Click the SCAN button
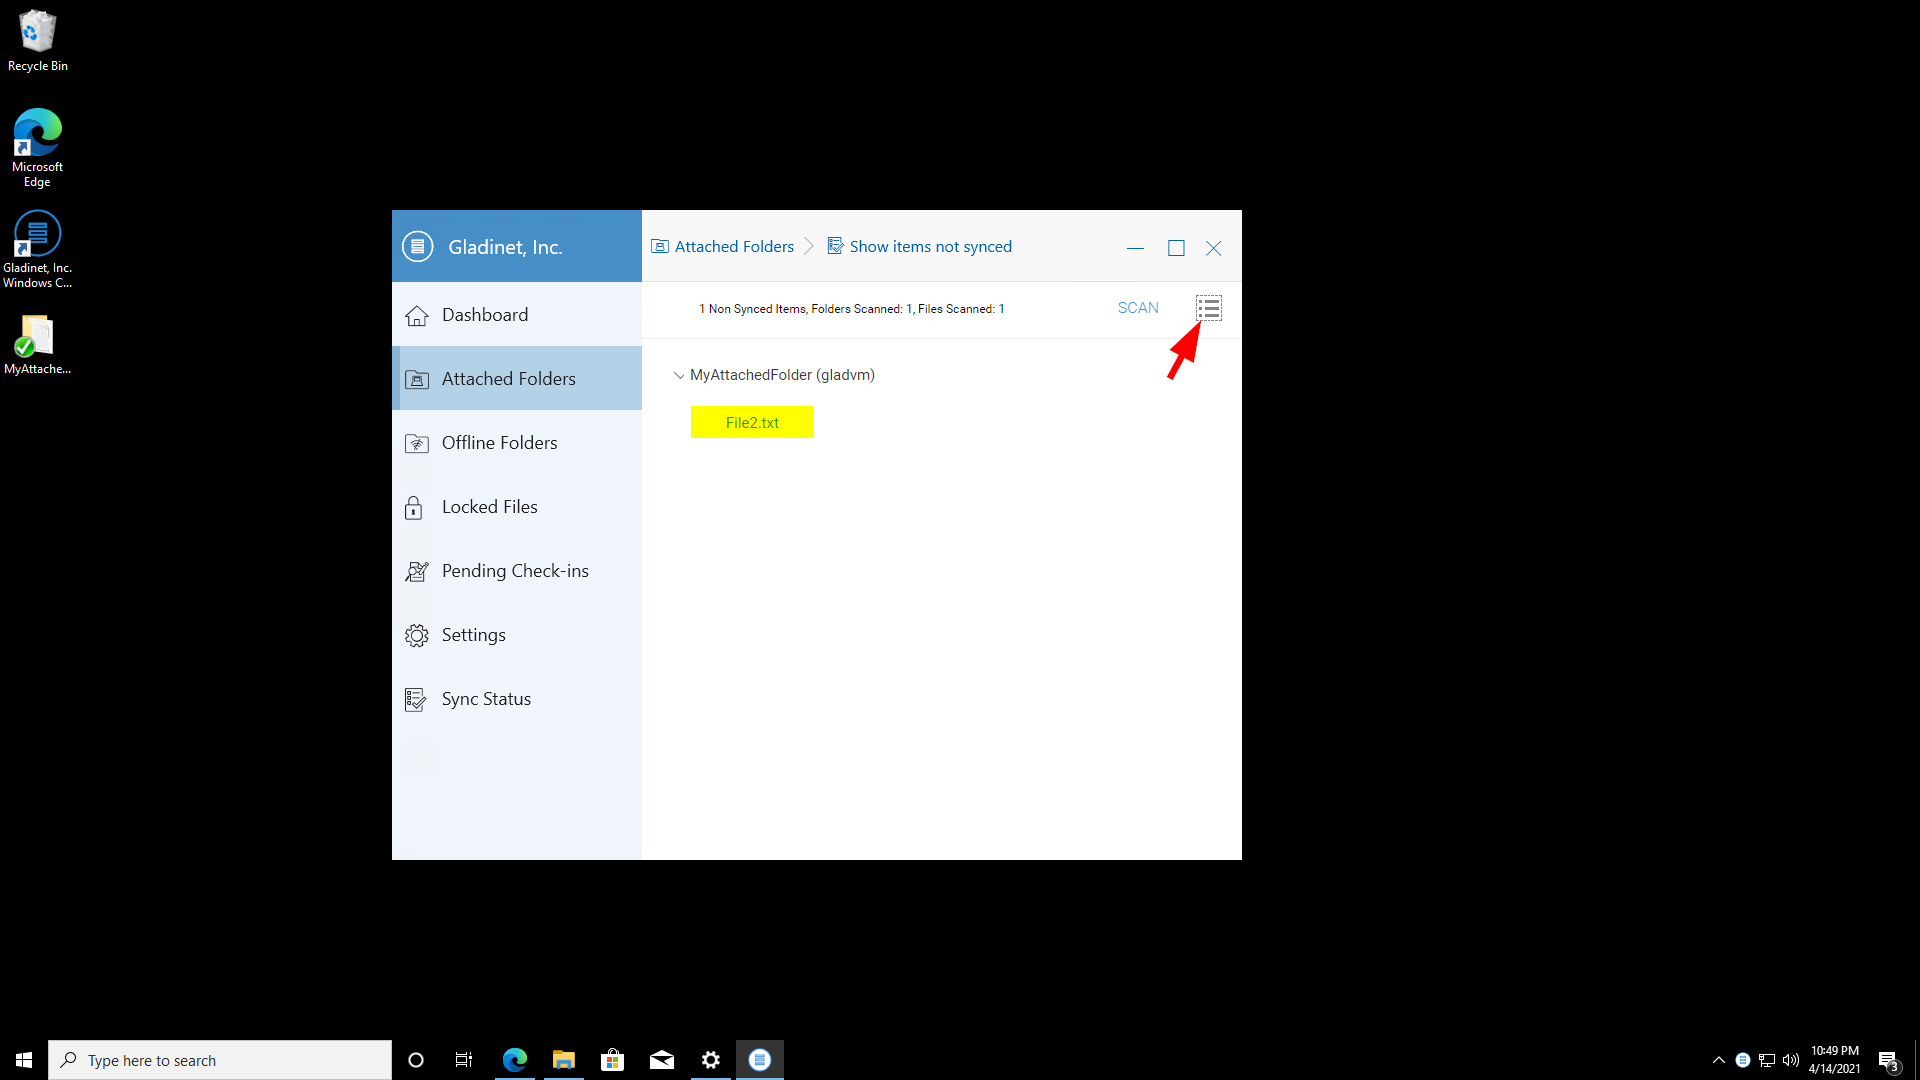Screen dimensions: 1920x1080 [1138, 308]
